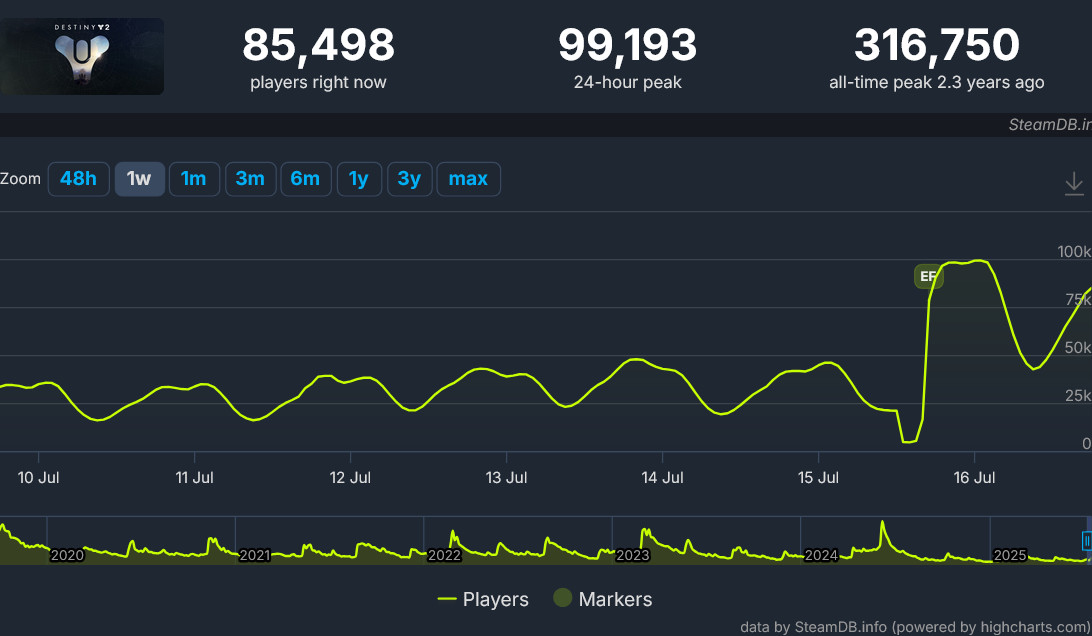The image size is (1092, 636).
Task: Click the 10 Jul axis label
Action: 38,478
